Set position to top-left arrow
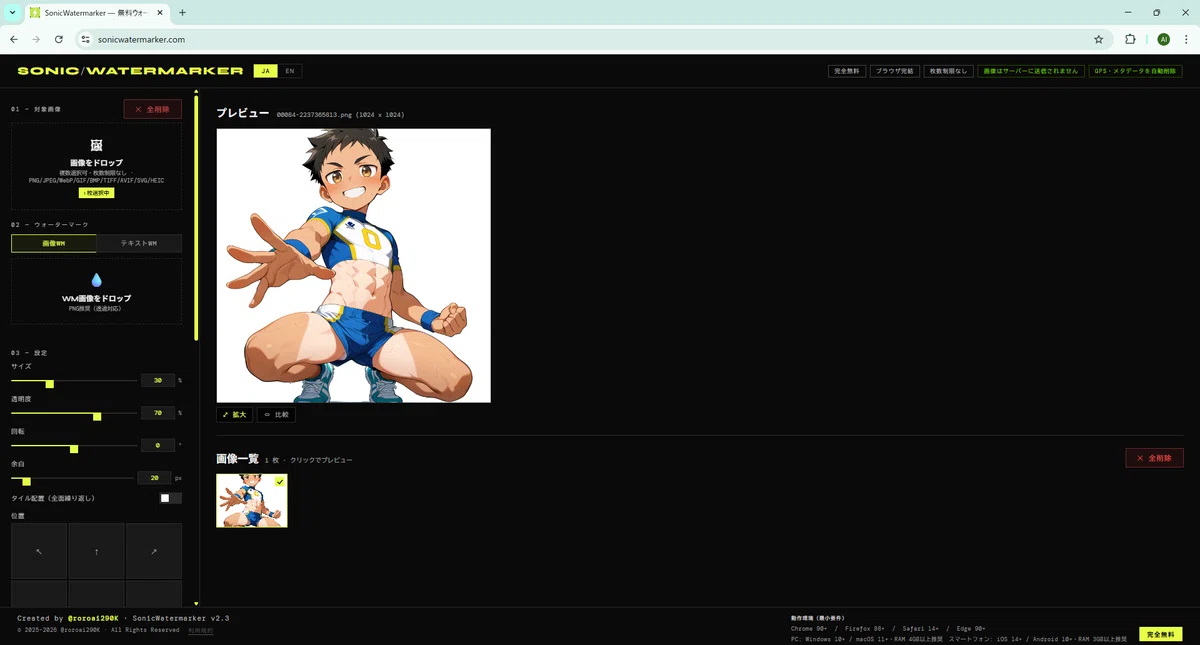The width and height of the screenshot is (1200, 645). pos(39,551)
